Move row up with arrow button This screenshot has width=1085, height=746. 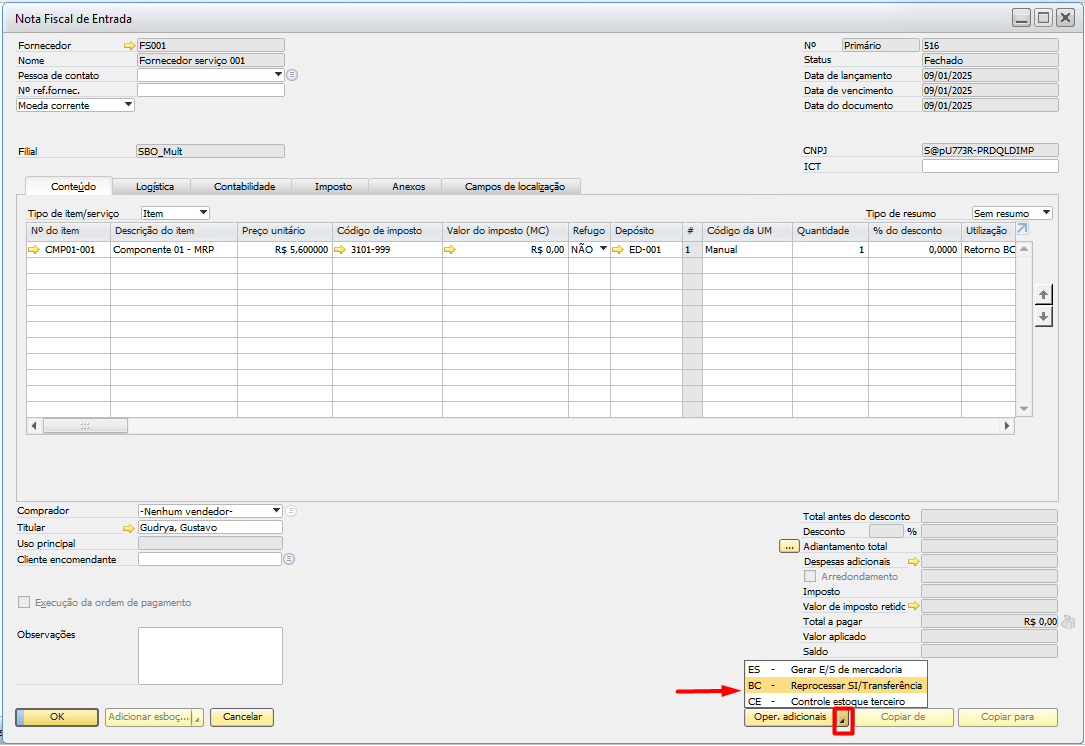tap(1043, 295)
